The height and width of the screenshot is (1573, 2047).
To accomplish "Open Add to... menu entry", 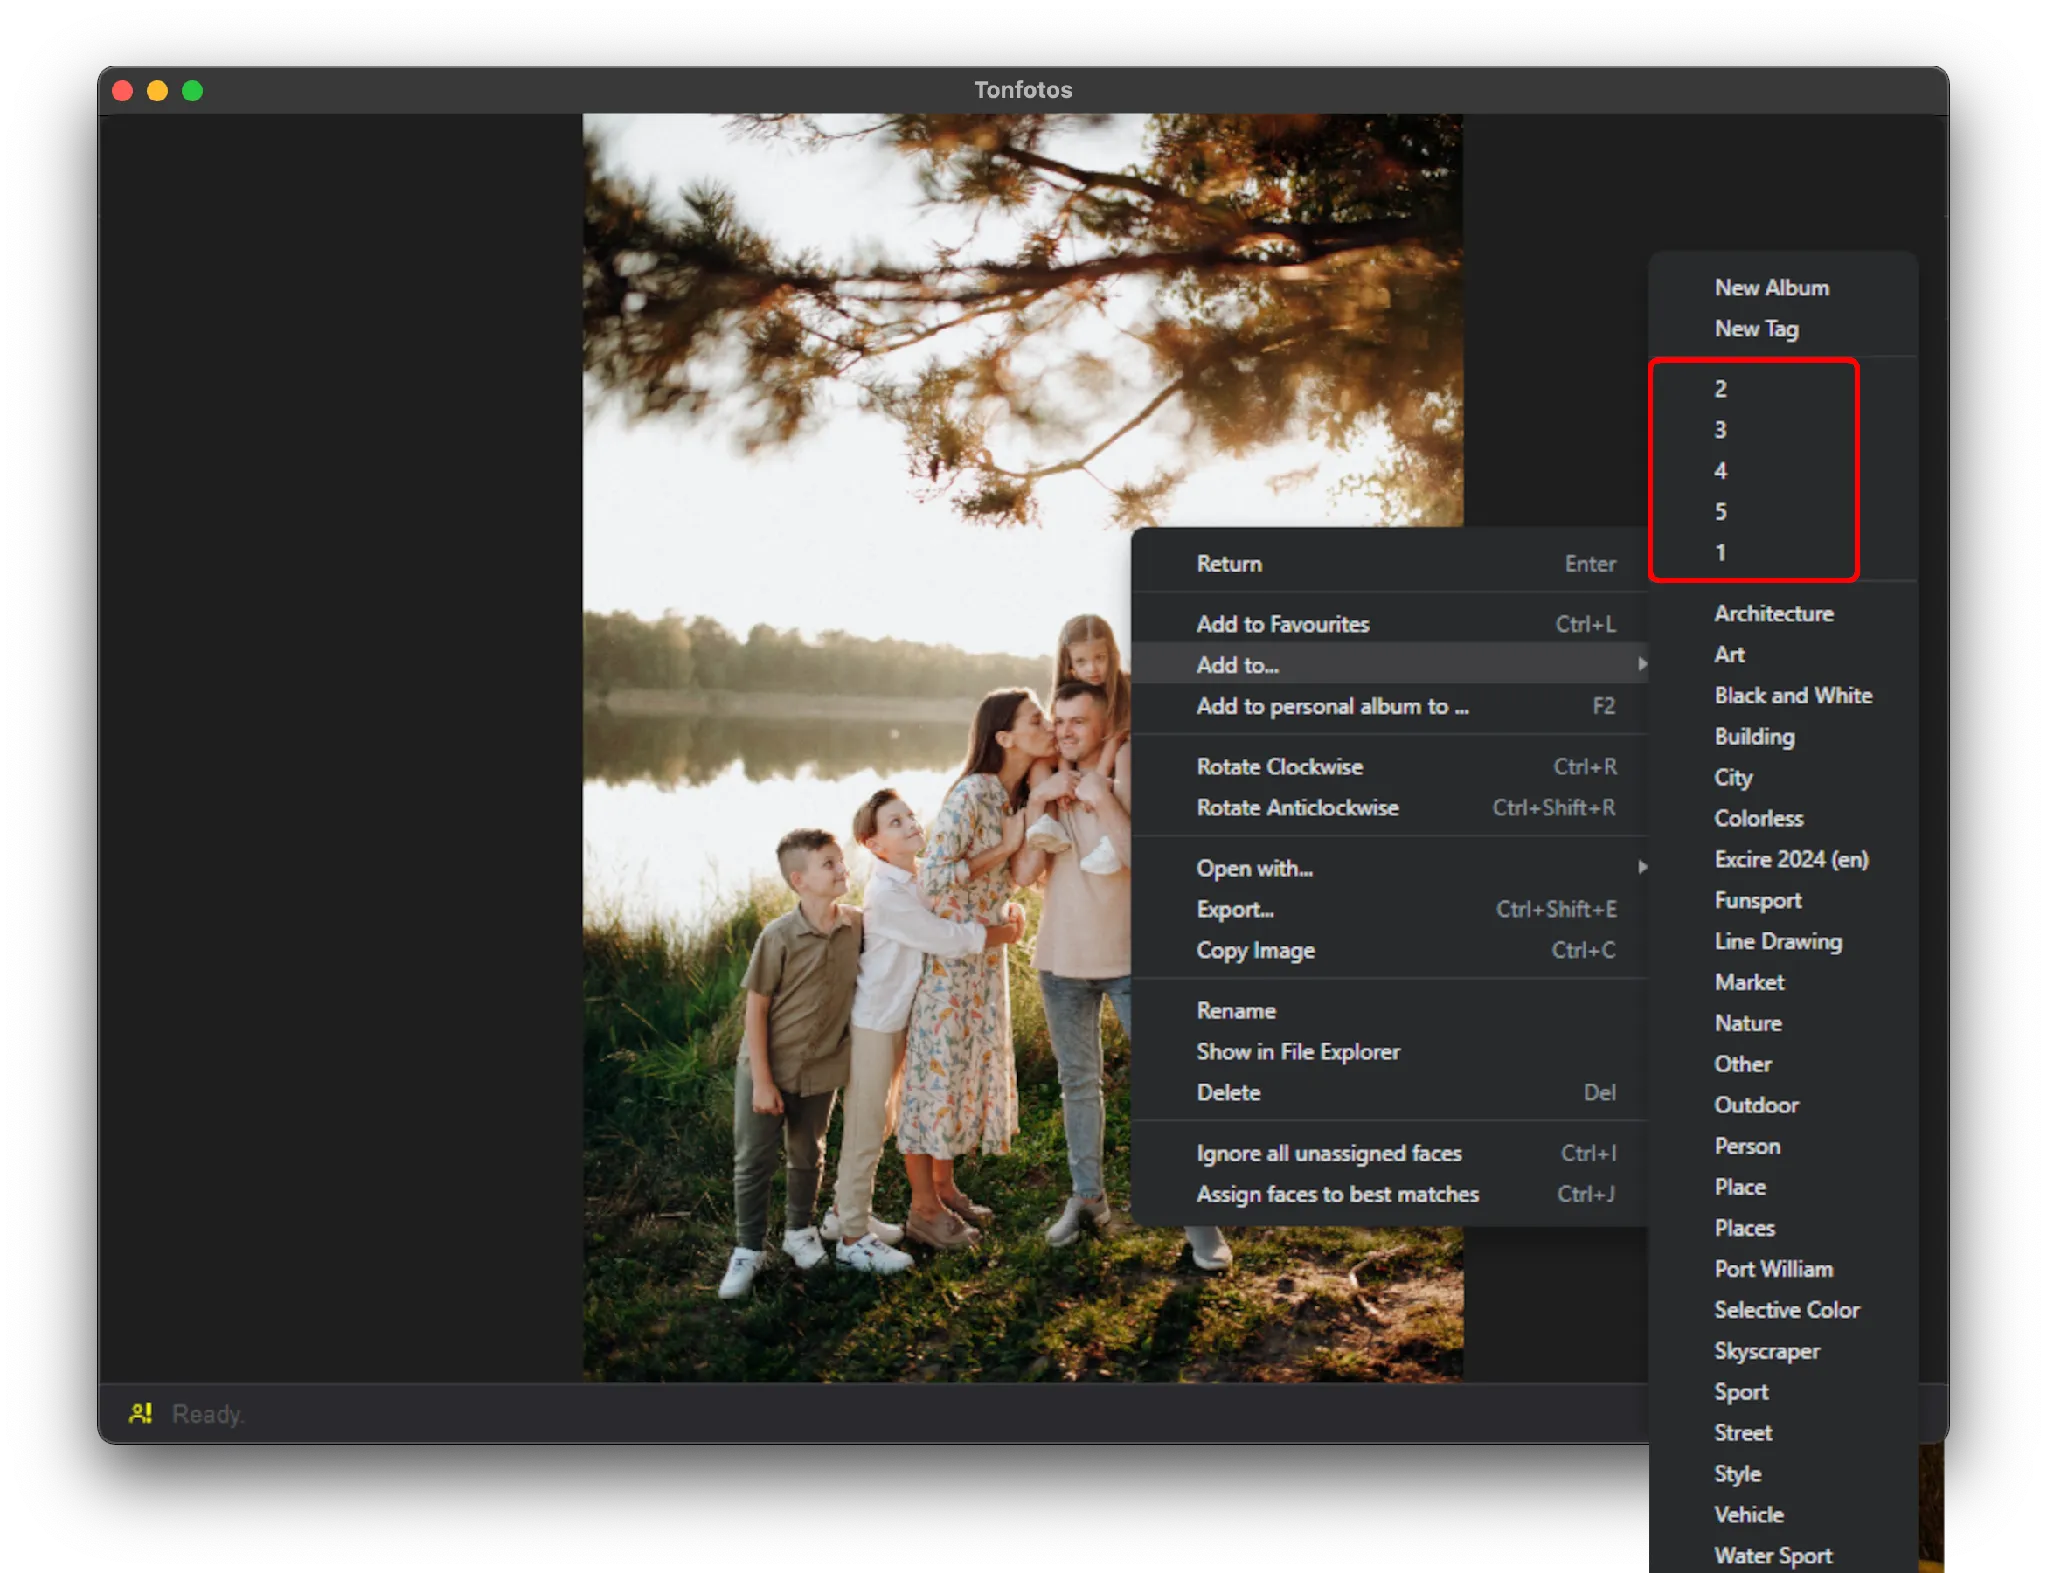I will pyautogui.click(x=1390, y=664).
